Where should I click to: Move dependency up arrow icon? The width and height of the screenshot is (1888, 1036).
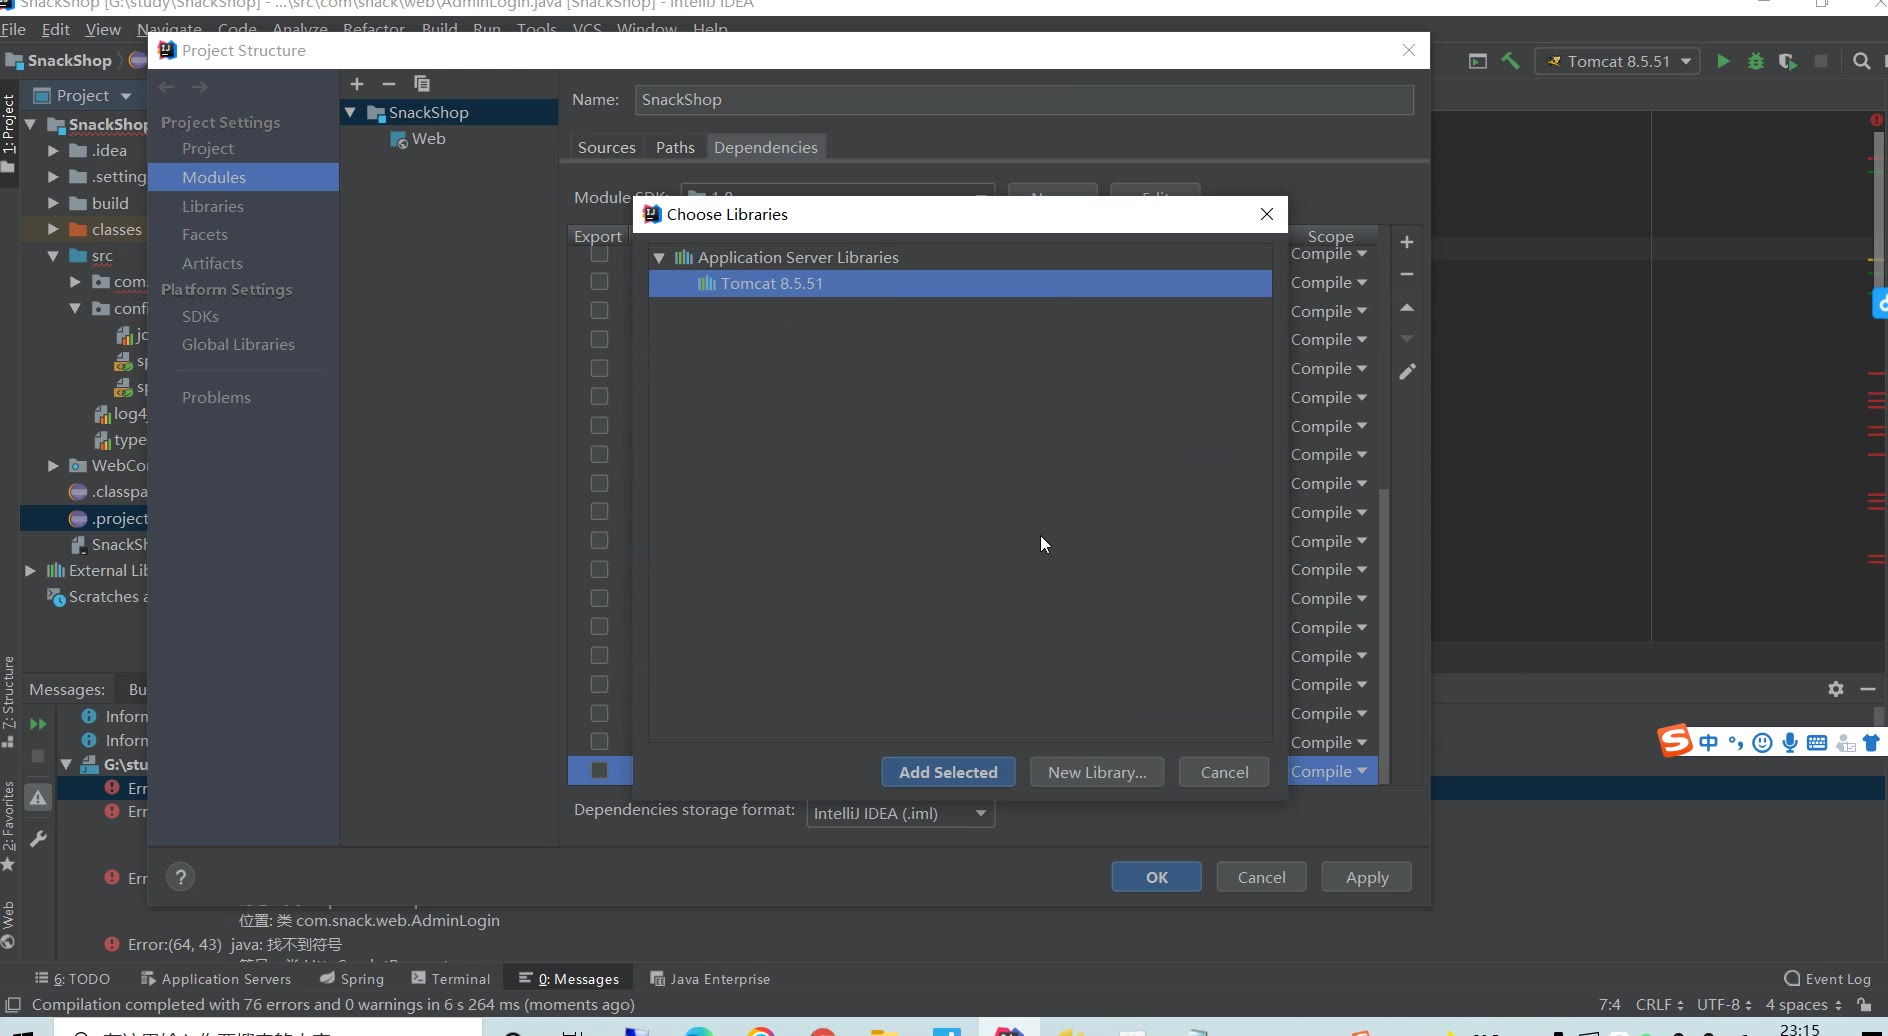pos(1406,307)
